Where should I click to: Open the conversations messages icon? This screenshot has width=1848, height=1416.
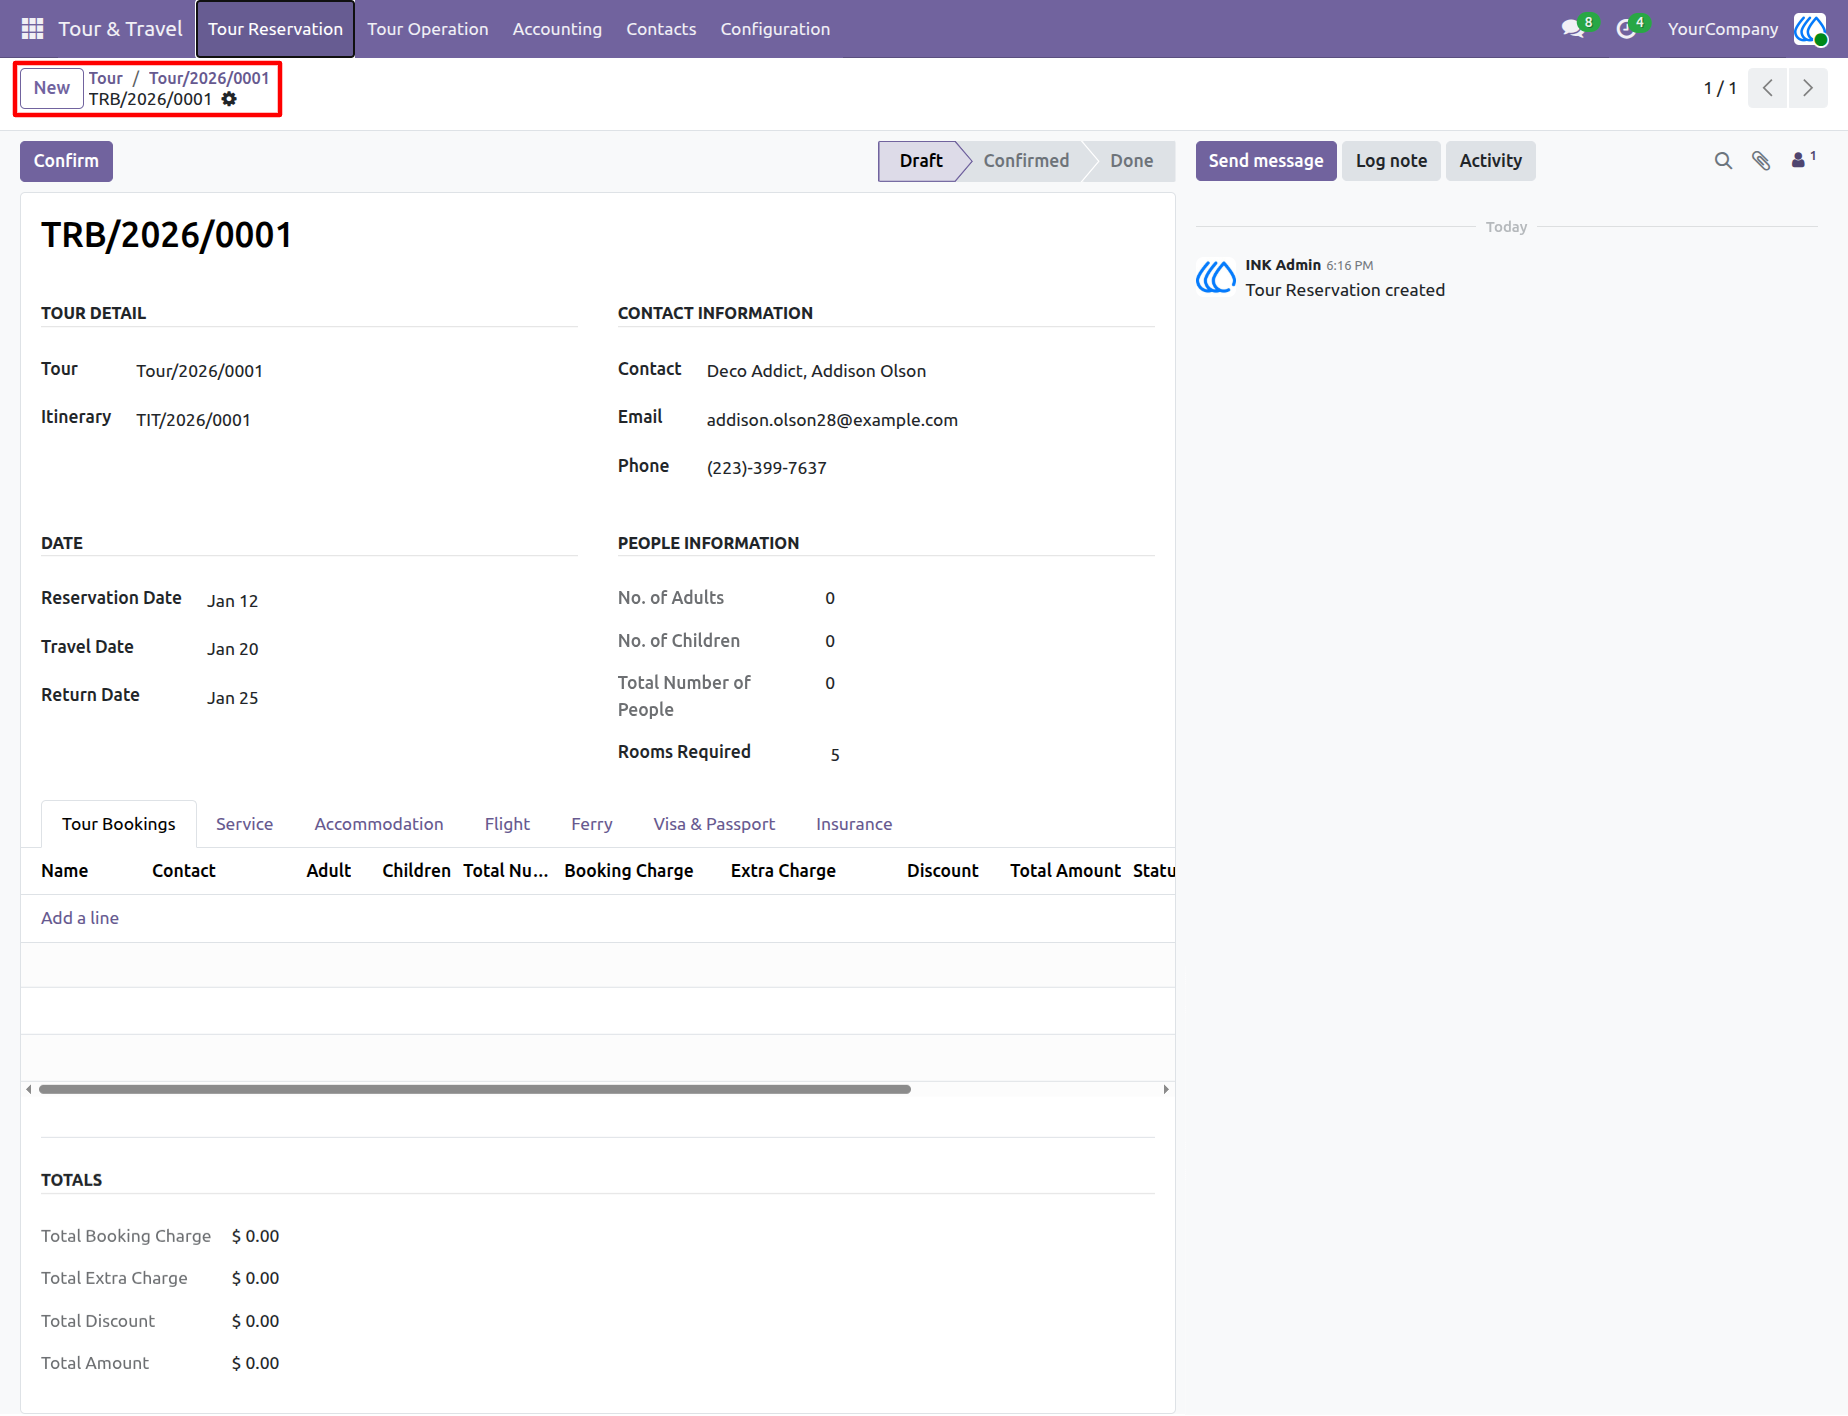[1574, 29]
